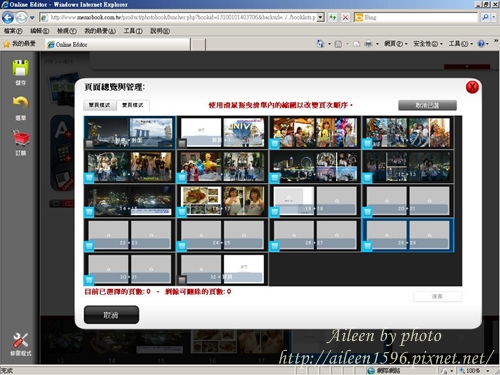This screenshot has height=375, width=500.
Task: Open the View (檢視) menu
Action: click(67, 31)
